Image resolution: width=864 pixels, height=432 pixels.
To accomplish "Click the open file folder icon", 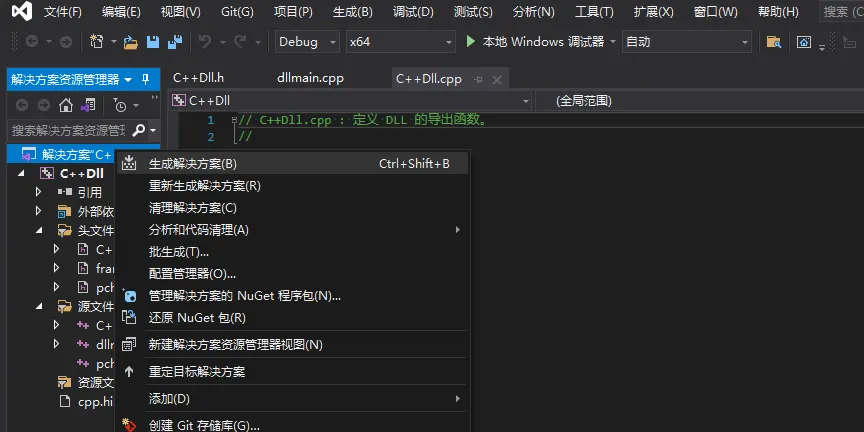I will (131, 42).
